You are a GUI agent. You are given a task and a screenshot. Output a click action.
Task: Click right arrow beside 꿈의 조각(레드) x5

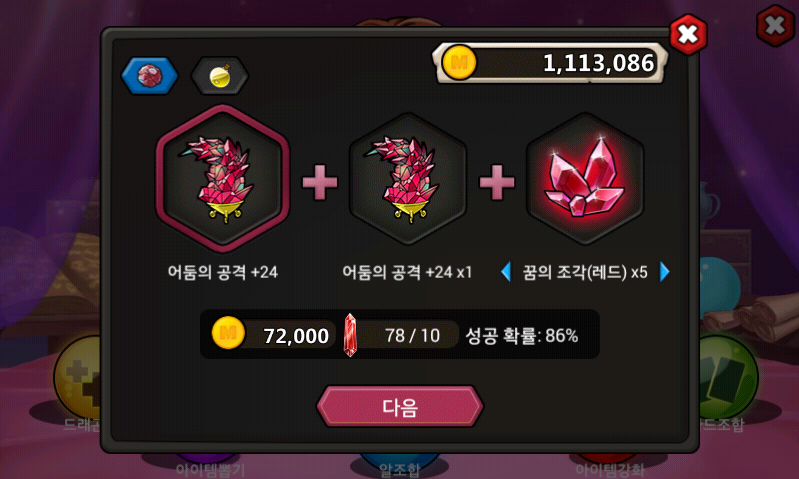coord(664,272)
